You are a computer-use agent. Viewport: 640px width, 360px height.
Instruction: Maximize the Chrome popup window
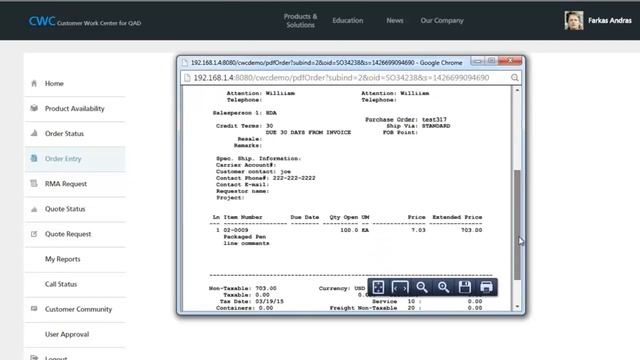[x=491, y=61]
